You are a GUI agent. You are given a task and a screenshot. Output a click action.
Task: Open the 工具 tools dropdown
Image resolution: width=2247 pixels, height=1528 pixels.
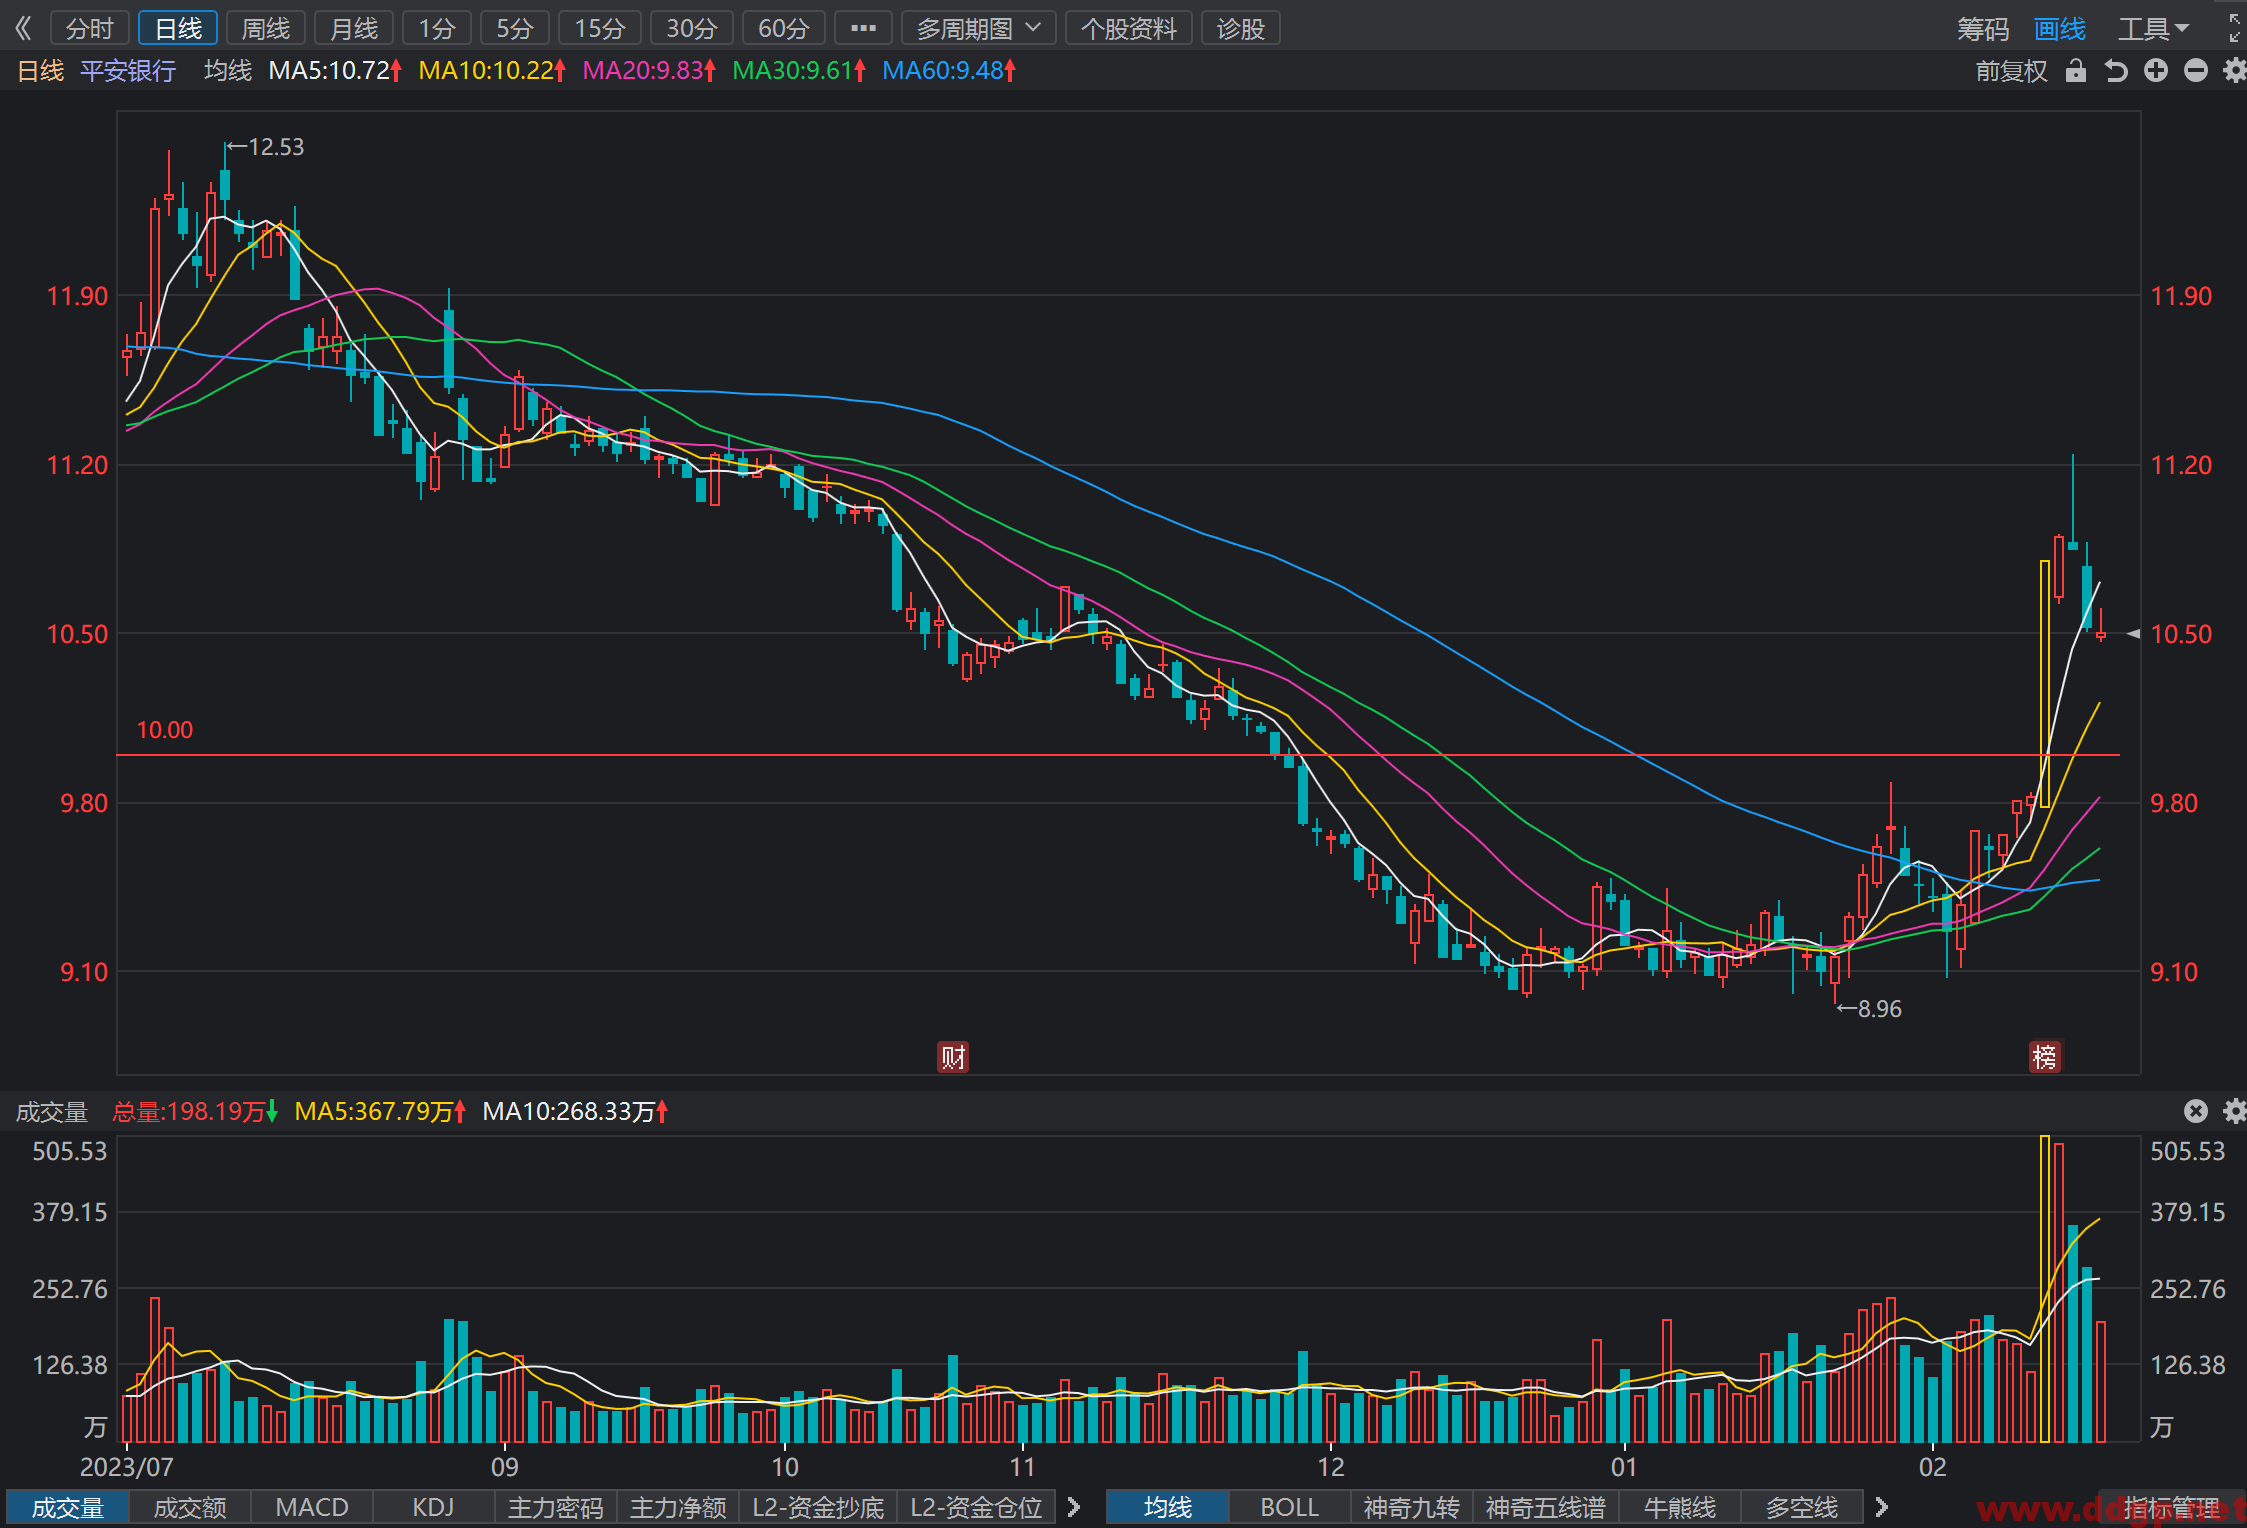click(x=2153, y=29)
